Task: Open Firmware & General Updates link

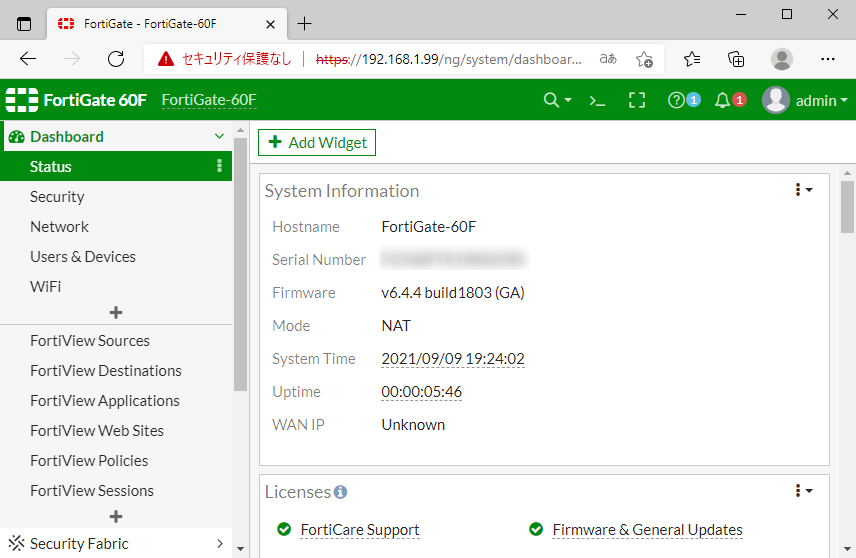Action: 647,530
